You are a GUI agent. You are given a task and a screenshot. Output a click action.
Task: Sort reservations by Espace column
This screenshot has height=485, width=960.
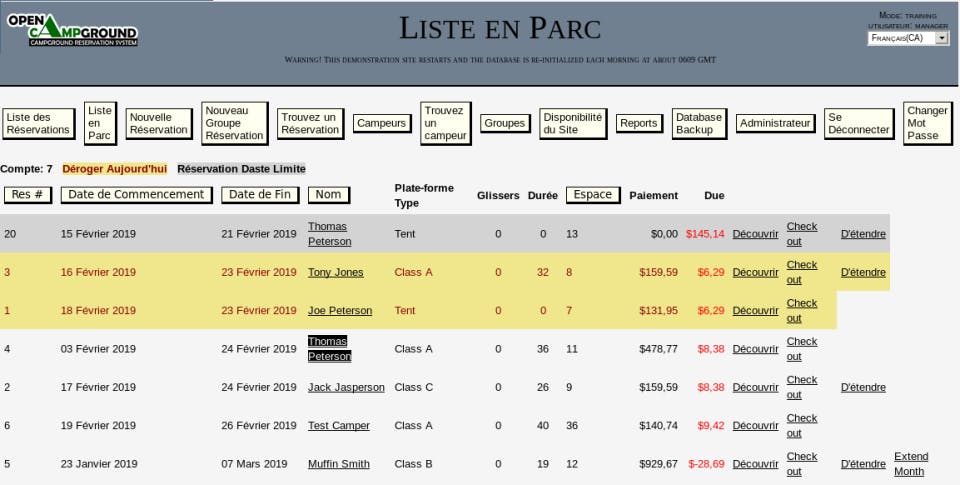pos(593,195)
